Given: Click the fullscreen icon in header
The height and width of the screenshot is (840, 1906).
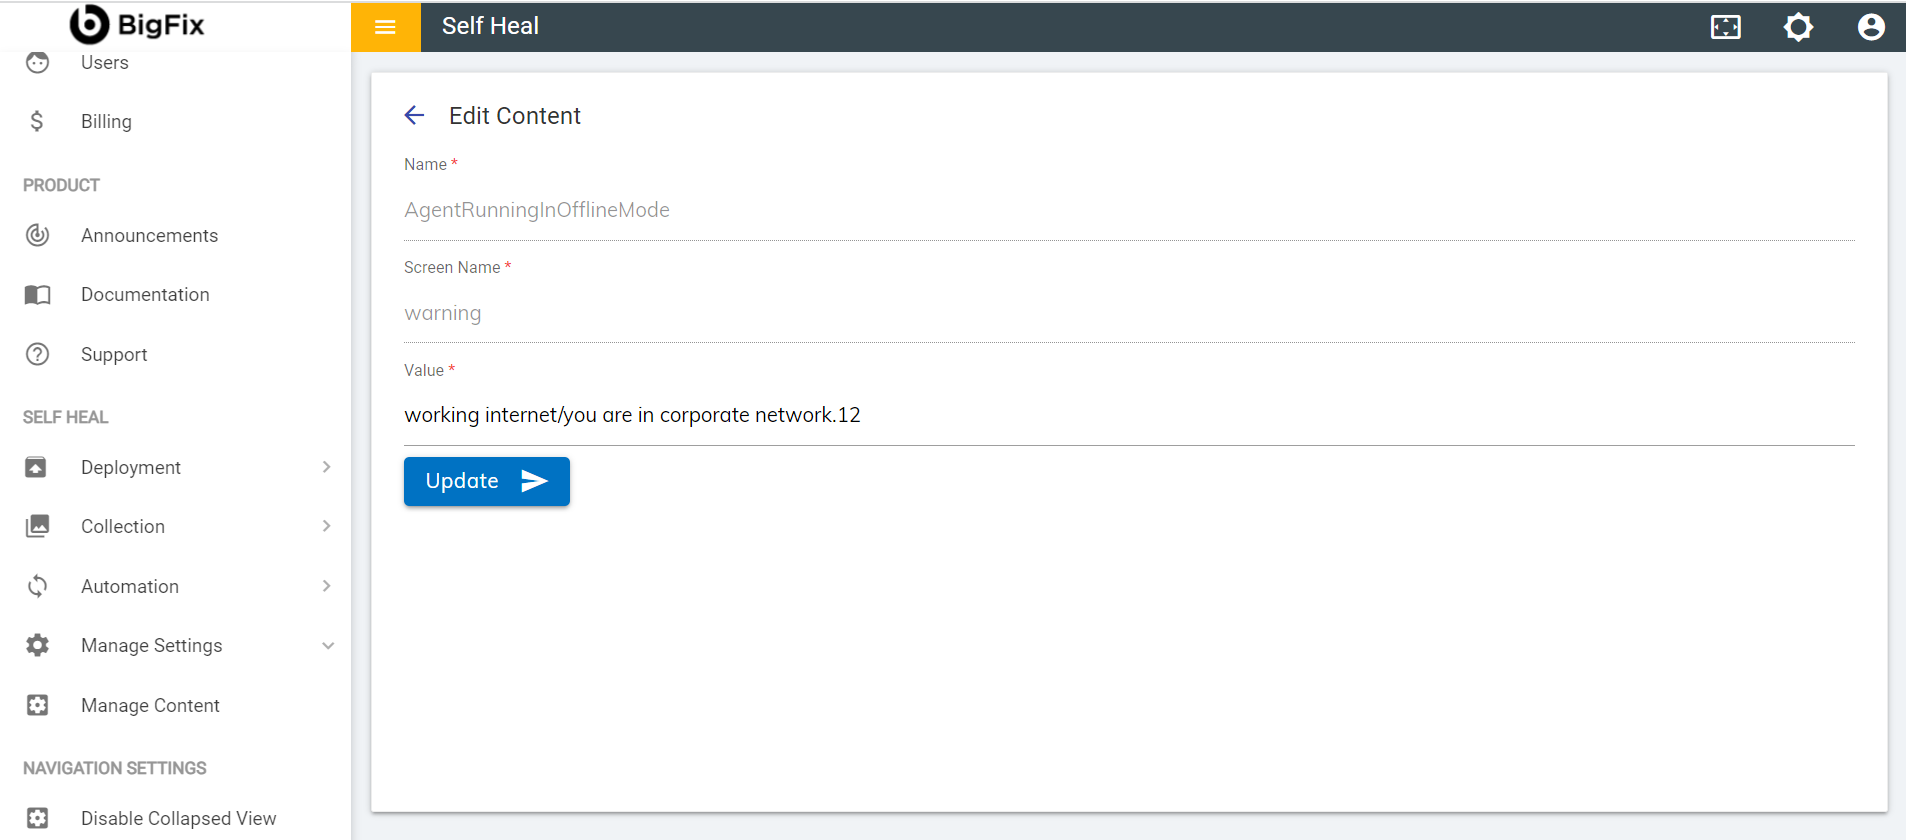Looking at the screenshot, I should 1725,27.
